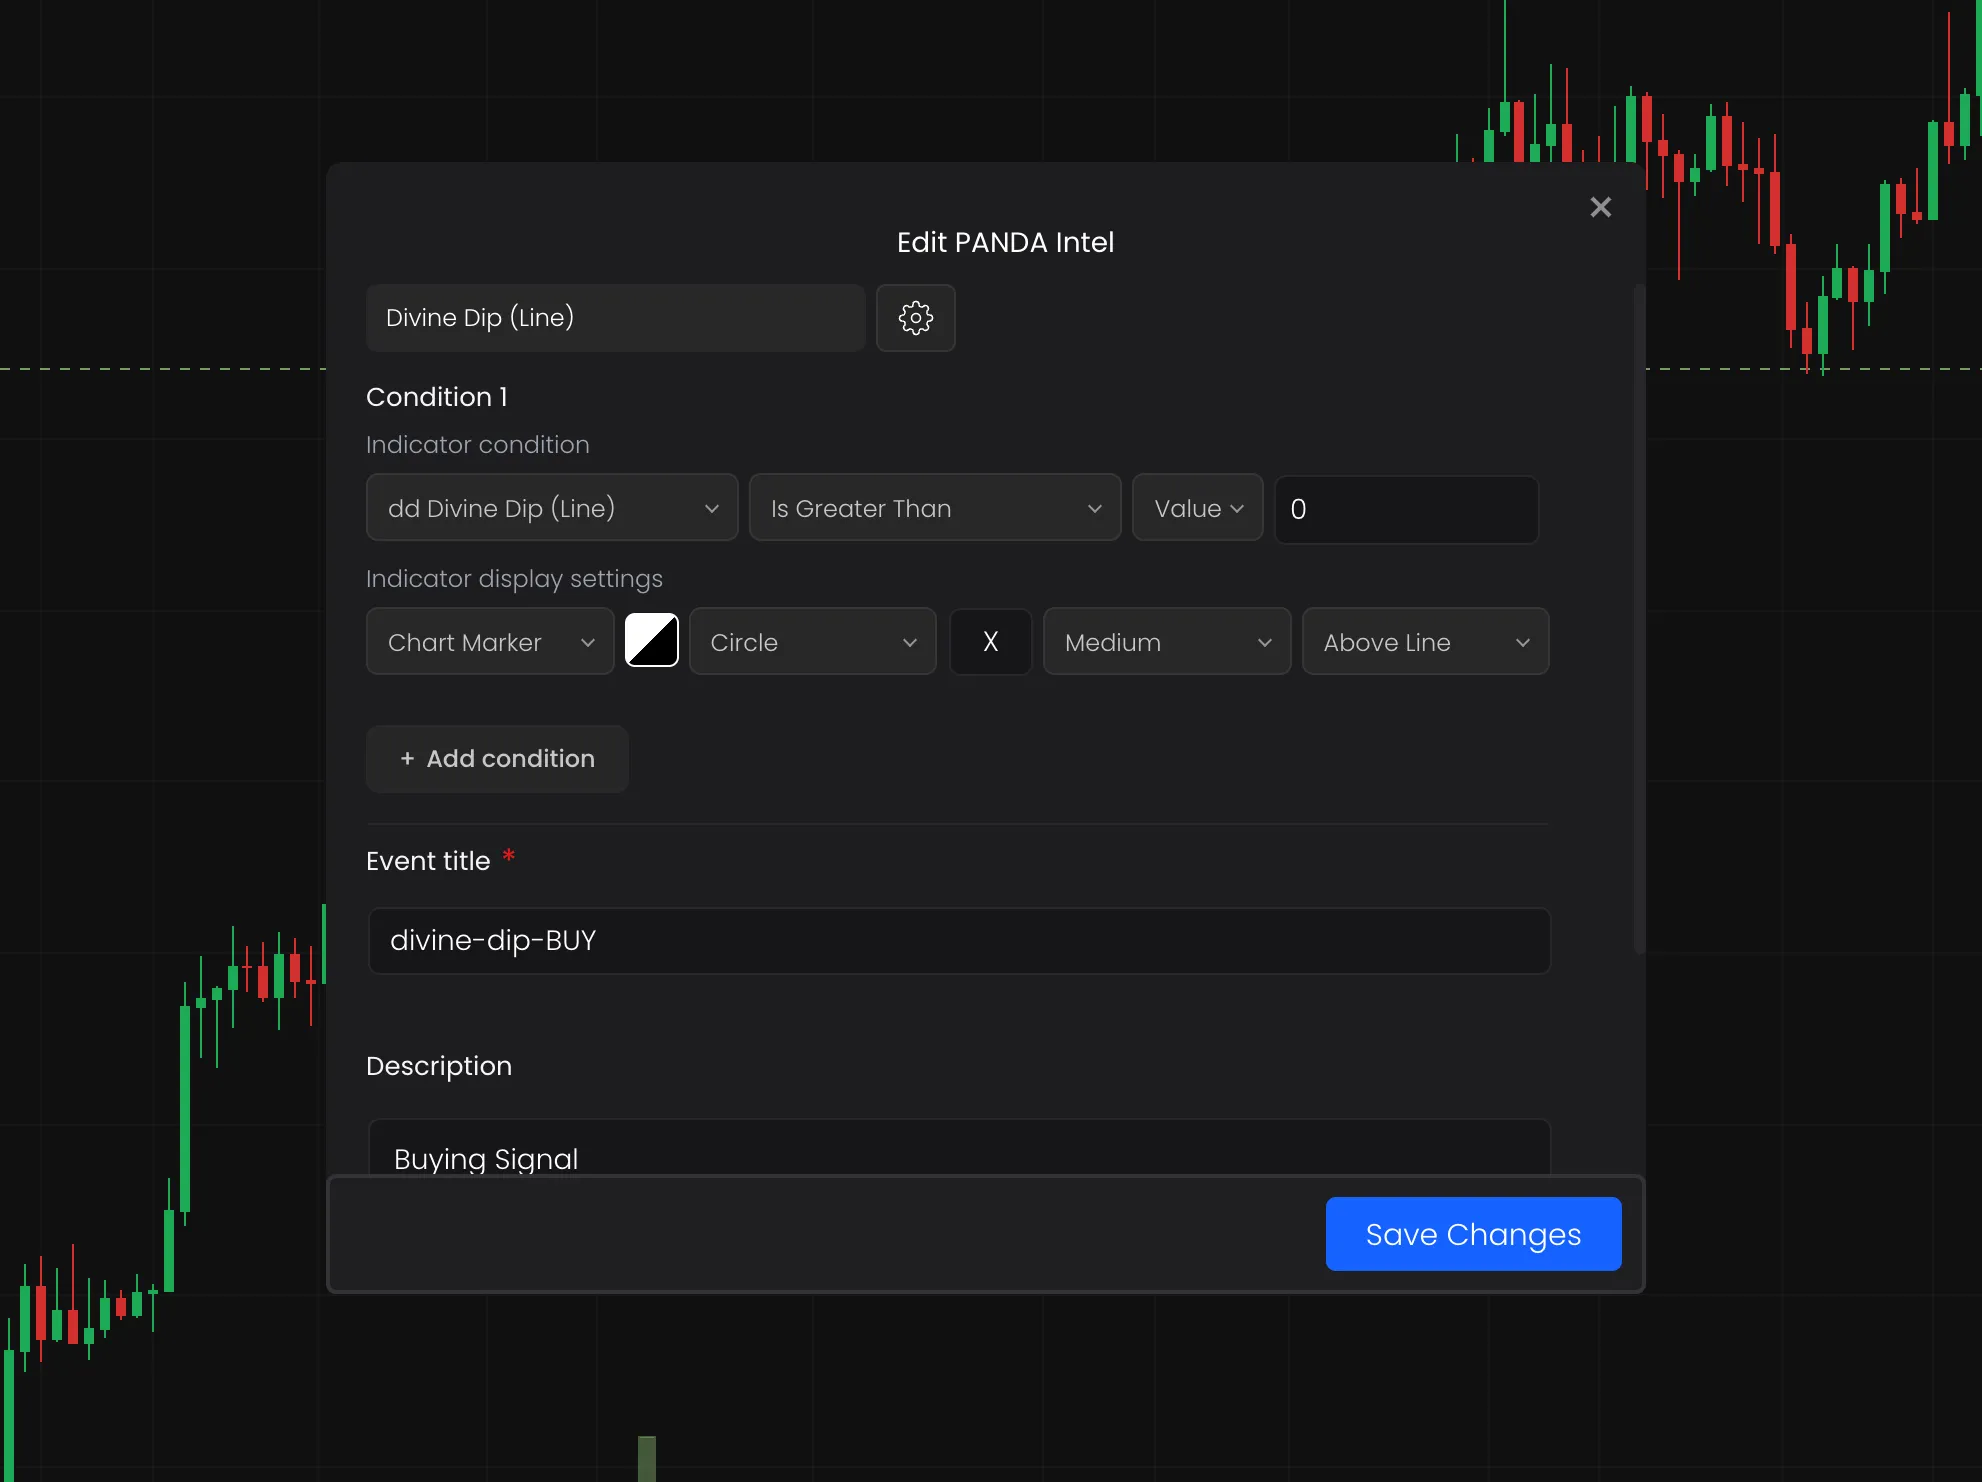
Task: Open the Medium size dropdown
Action: click(x=1166, y=642)
